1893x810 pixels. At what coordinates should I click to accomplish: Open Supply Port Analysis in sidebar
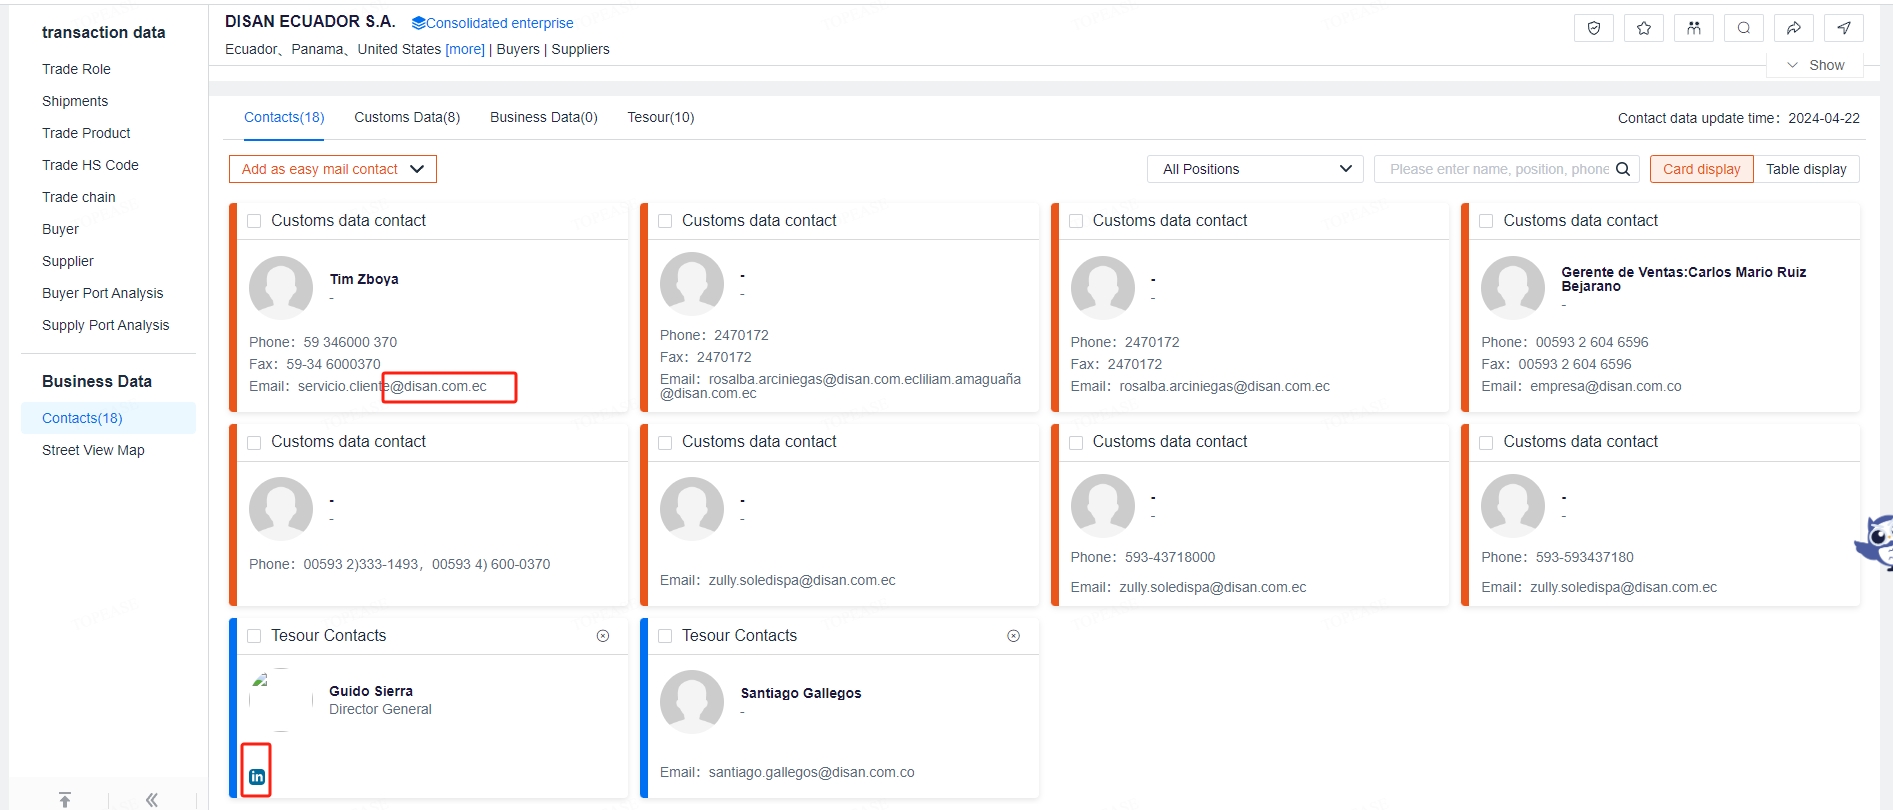tap(106, 325)
